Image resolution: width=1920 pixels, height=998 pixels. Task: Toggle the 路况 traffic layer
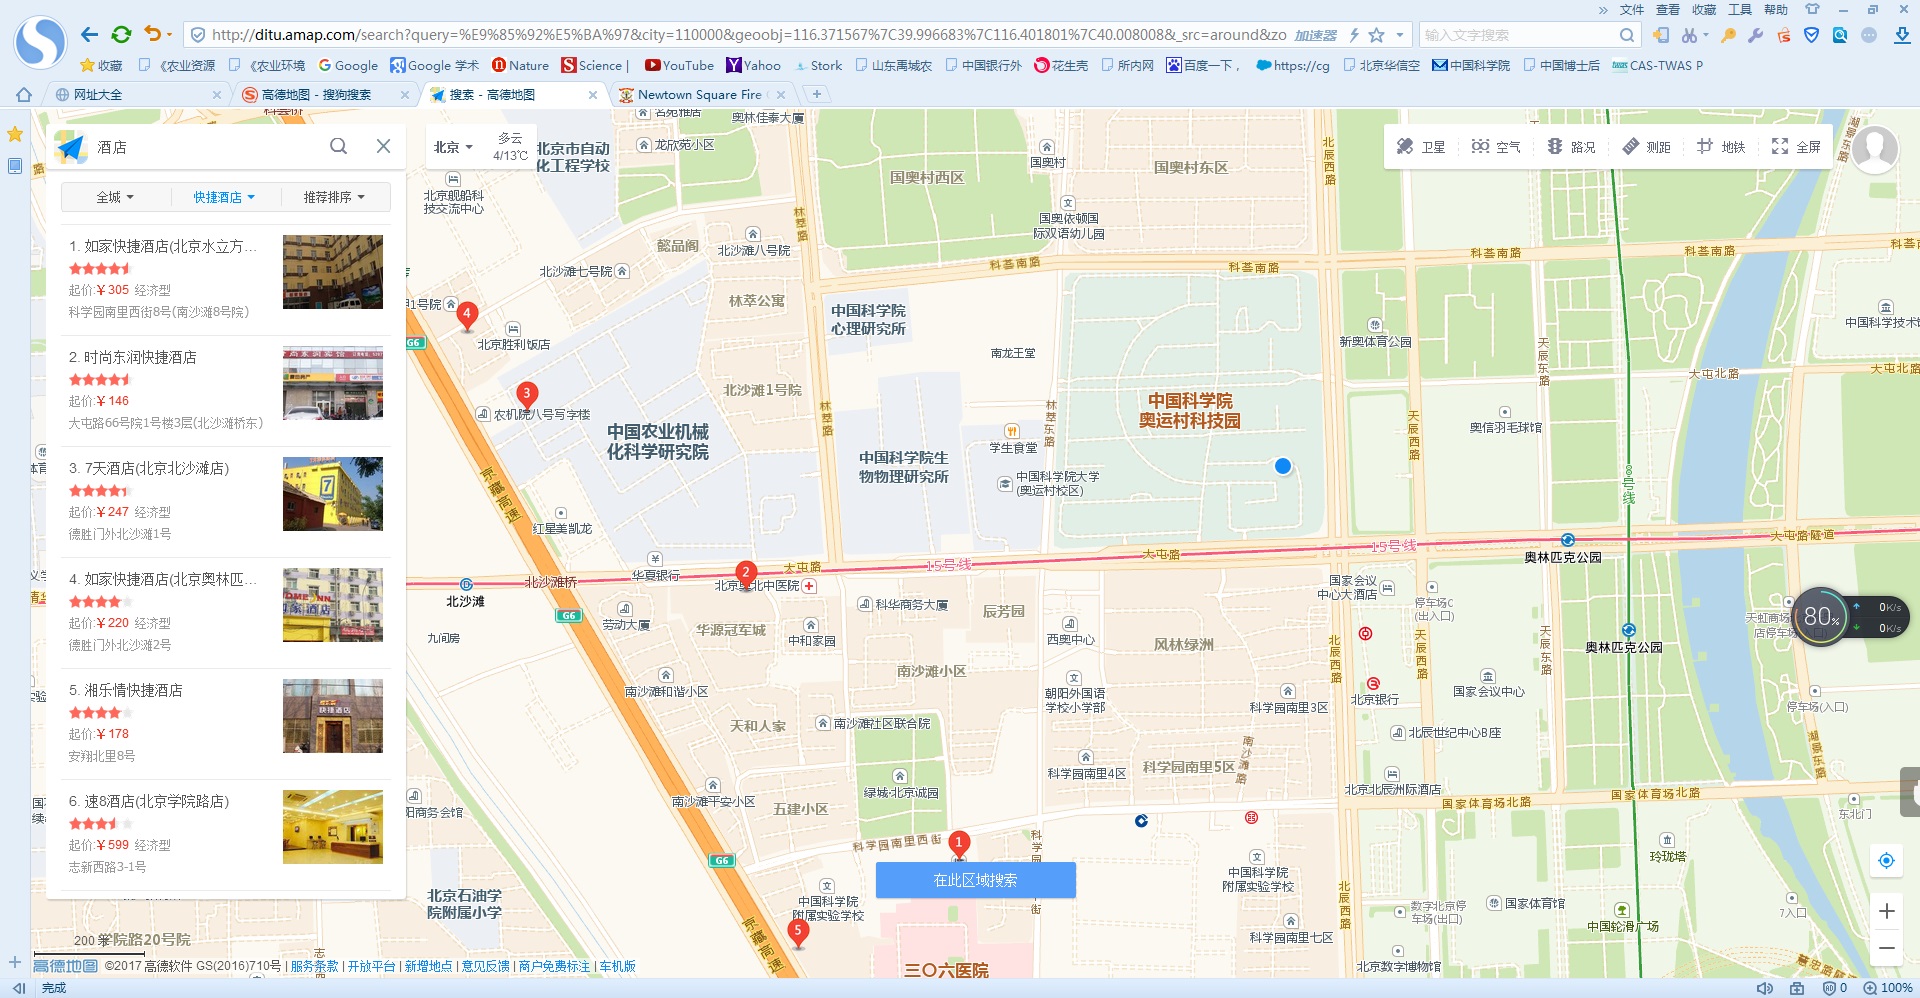1571,147
